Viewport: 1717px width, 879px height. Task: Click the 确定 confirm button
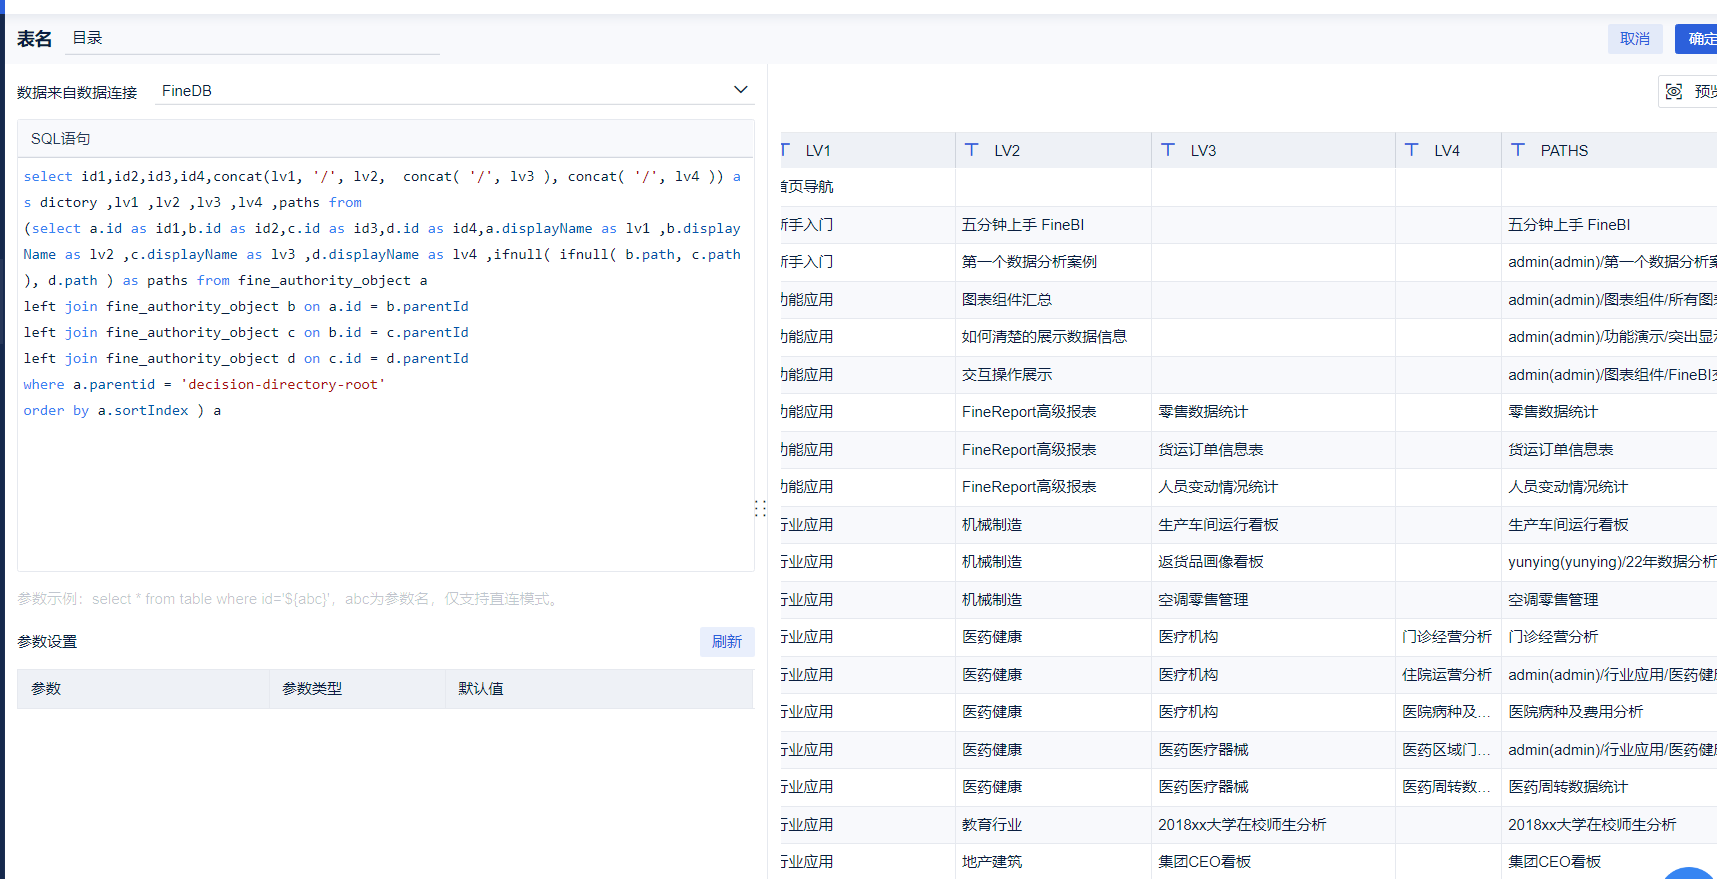pos(1698,39)
